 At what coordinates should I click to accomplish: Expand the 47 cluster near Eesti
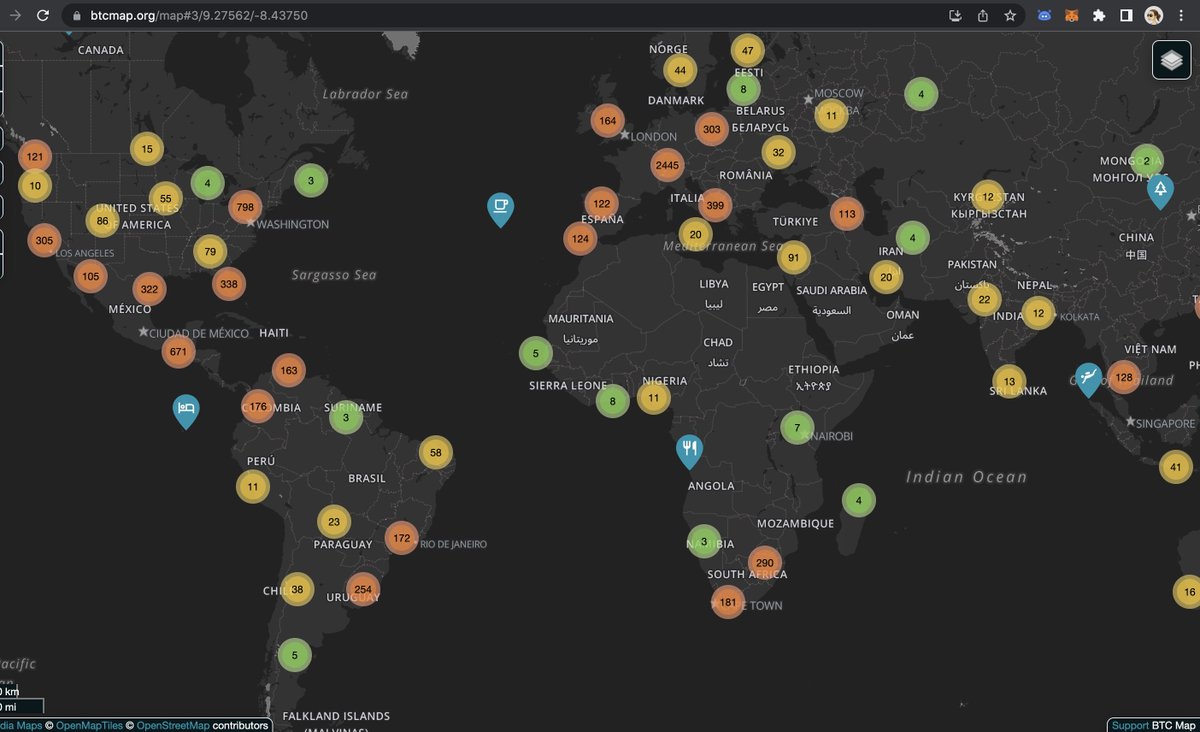[747, 50]
